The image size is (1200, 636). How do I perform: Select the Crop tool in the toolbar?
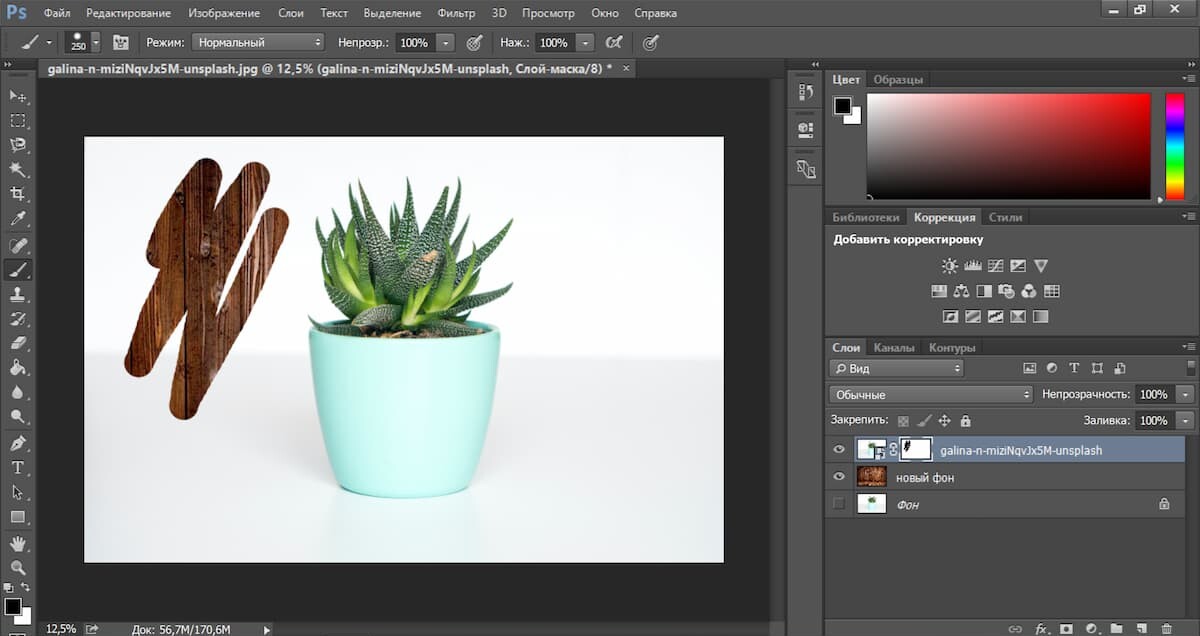coord(17,194)
